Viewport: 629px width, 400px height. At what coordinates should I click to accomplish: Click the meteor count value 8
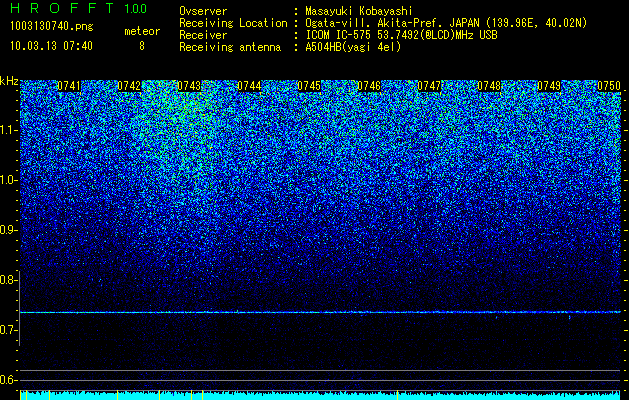click(x=142, y=46)
